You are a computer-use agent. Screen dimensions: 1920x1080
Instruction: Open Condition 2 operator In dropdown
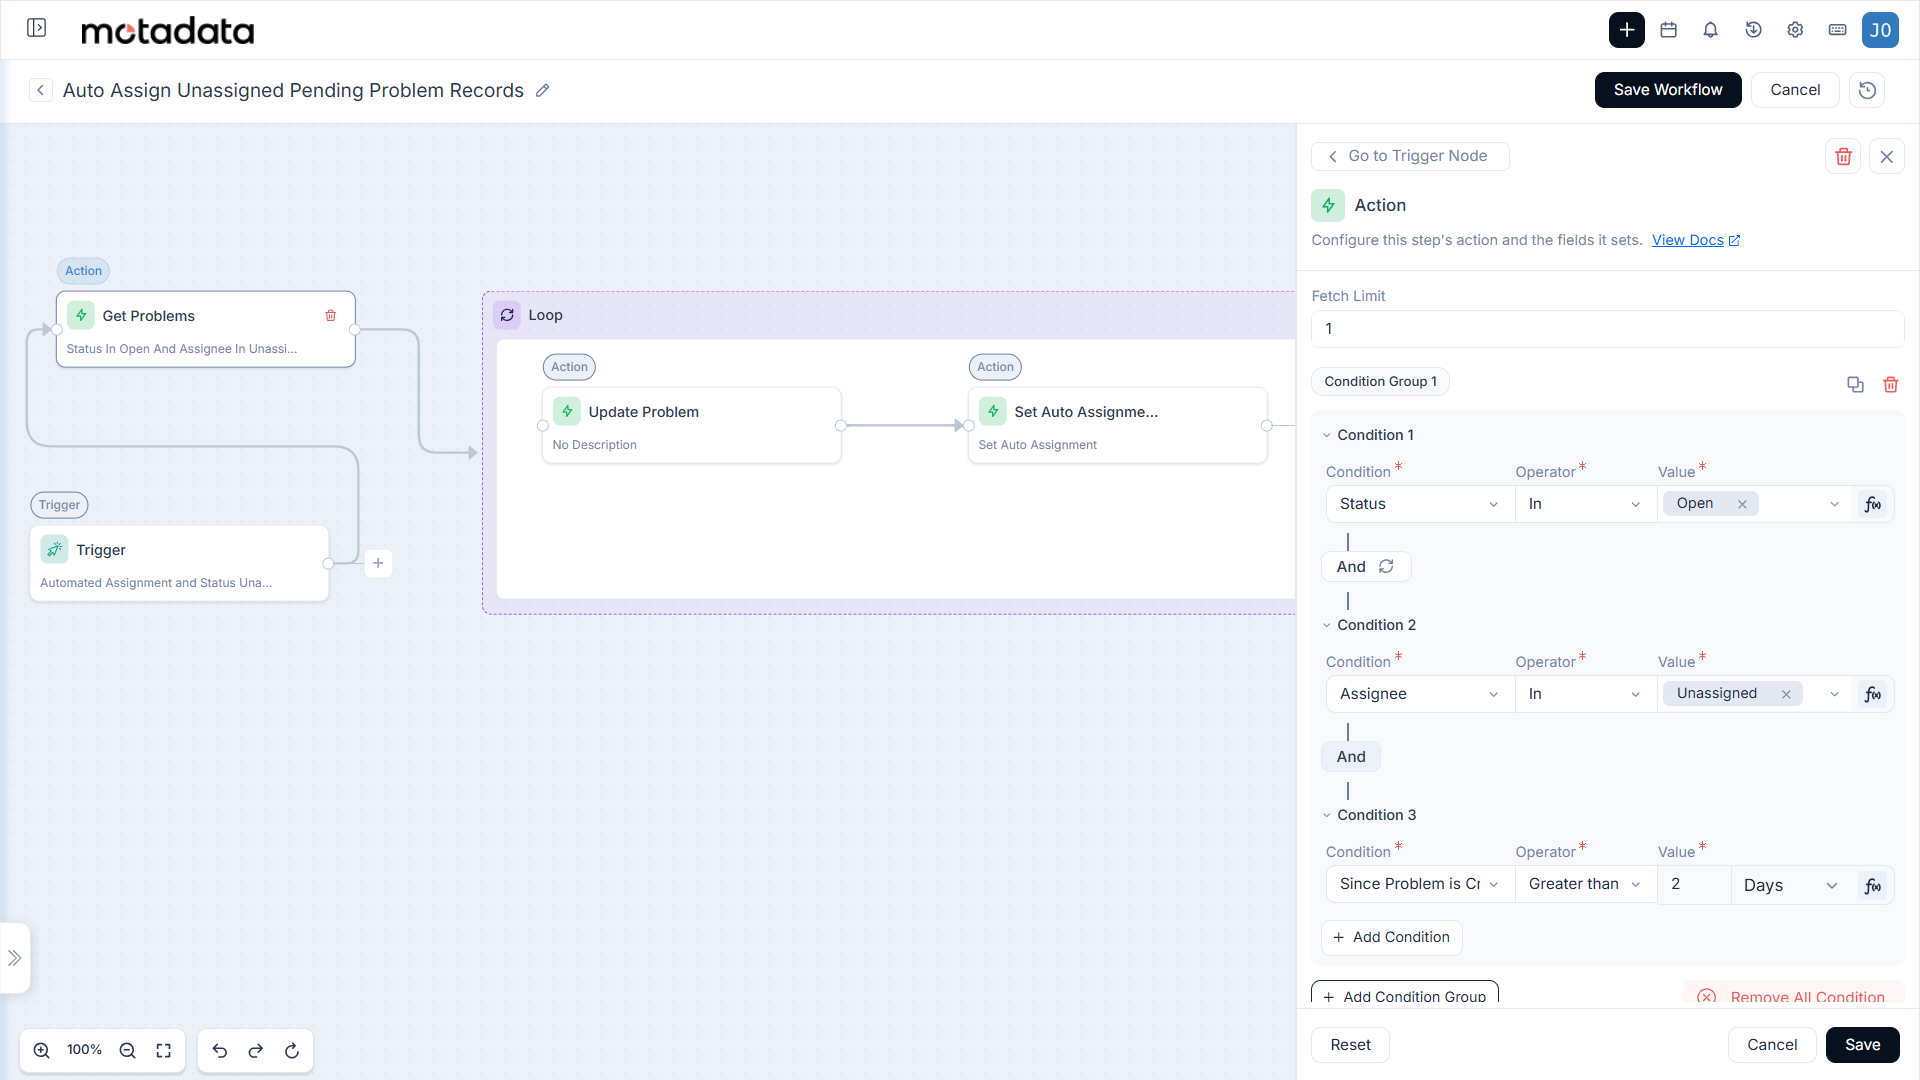point(1585,694)
